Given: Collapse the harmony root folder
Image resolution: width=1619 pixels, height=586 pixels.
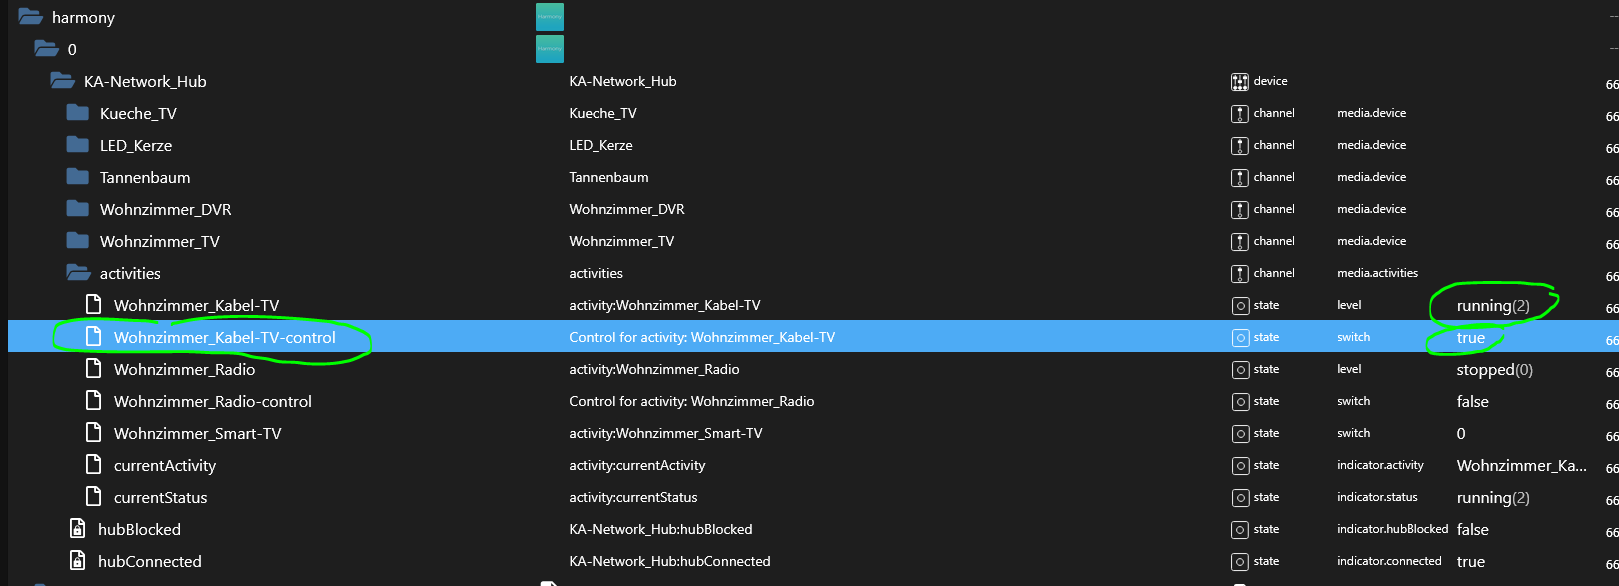Looking at the screenshot, I should pos(29,17).
